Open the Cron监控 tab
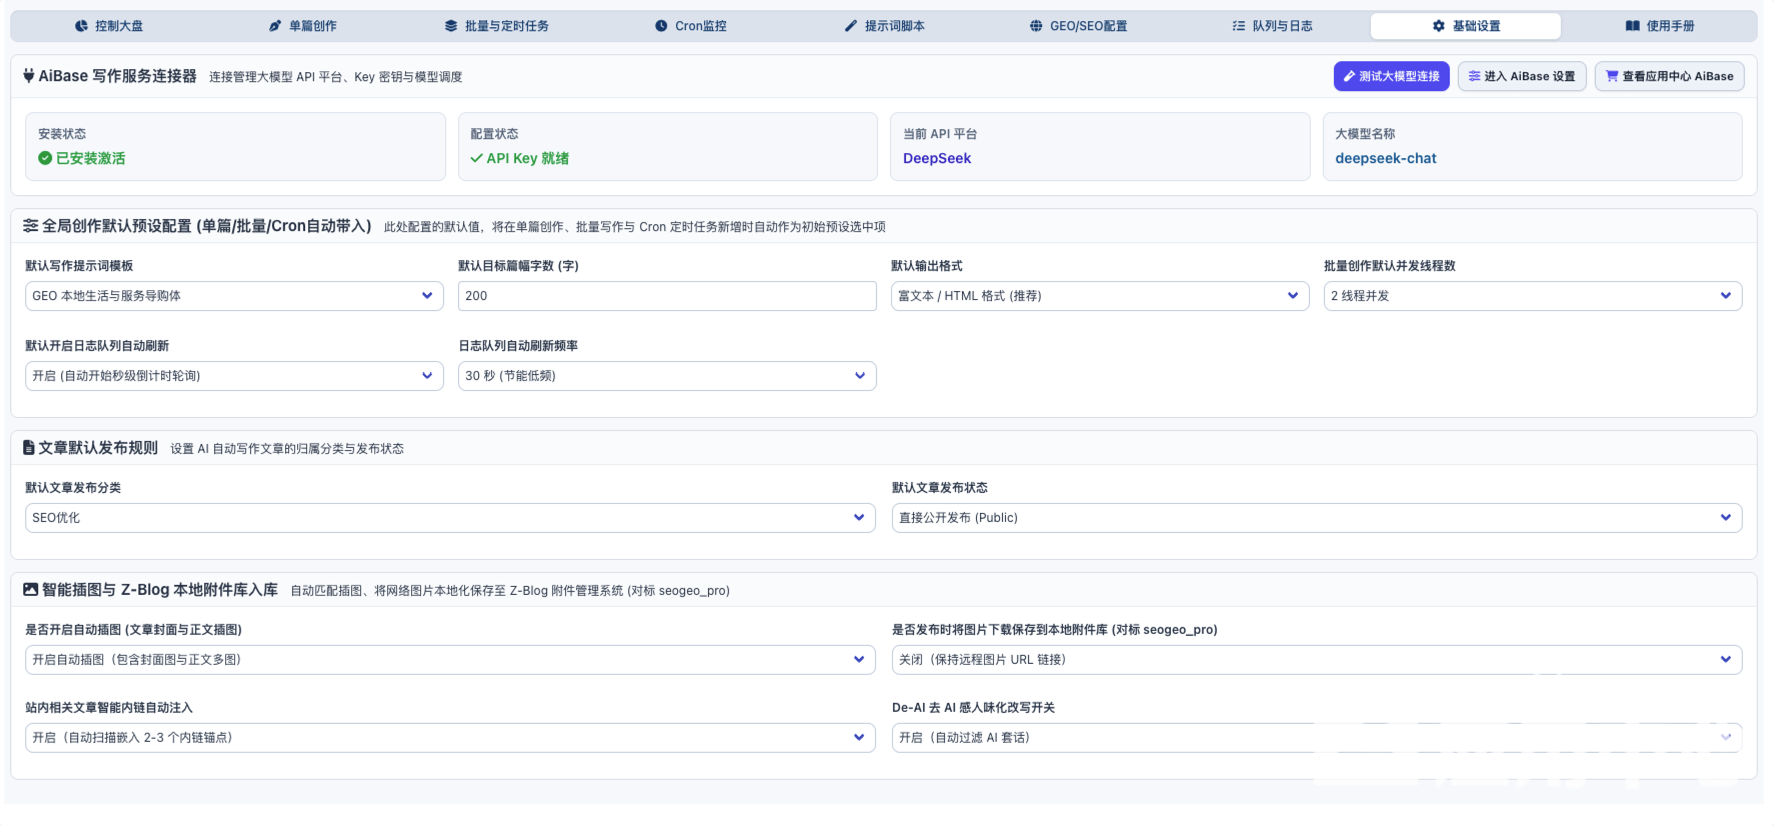Image resolution: width=1774 pixels, height=826 pixels. [690, 26]
